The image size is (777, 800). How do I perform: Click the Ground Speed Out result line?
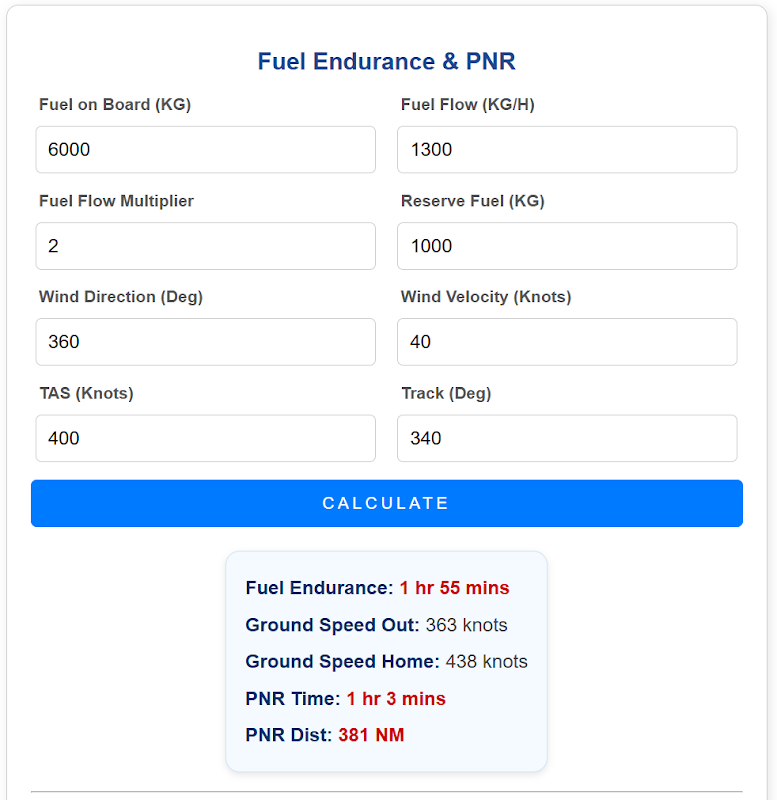(376, 625)
